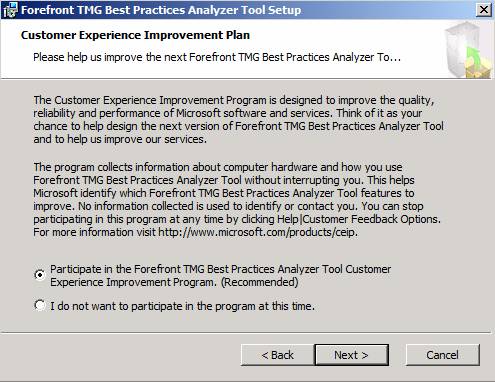Click the setup box graphic in header

(468, 50)
